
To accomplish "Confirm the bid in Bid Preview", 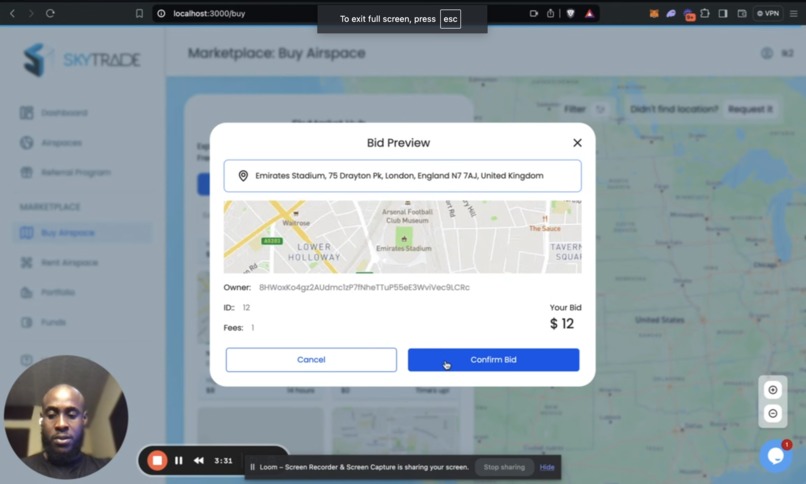I will 493,360.
